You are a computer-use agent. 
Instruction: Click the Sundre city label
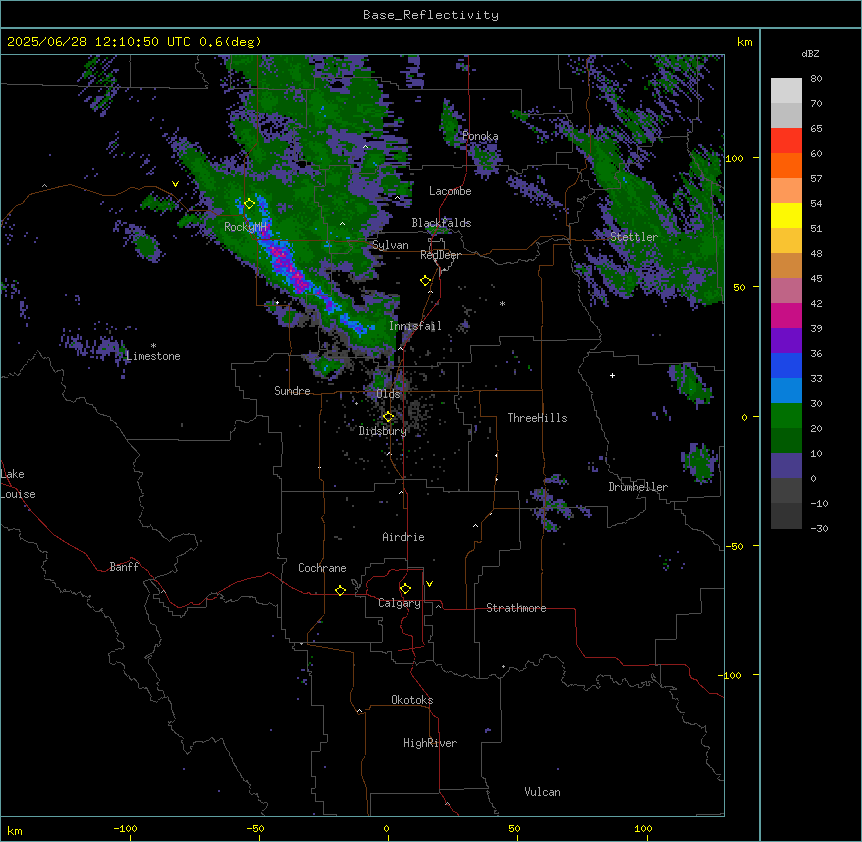[x=292, y=391]
